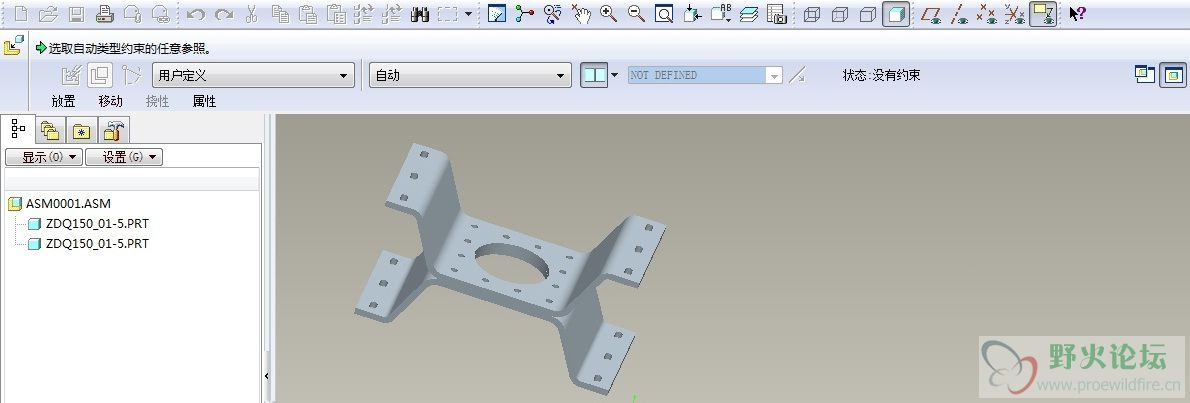Click the repaint screen icon

click(497, 14)
